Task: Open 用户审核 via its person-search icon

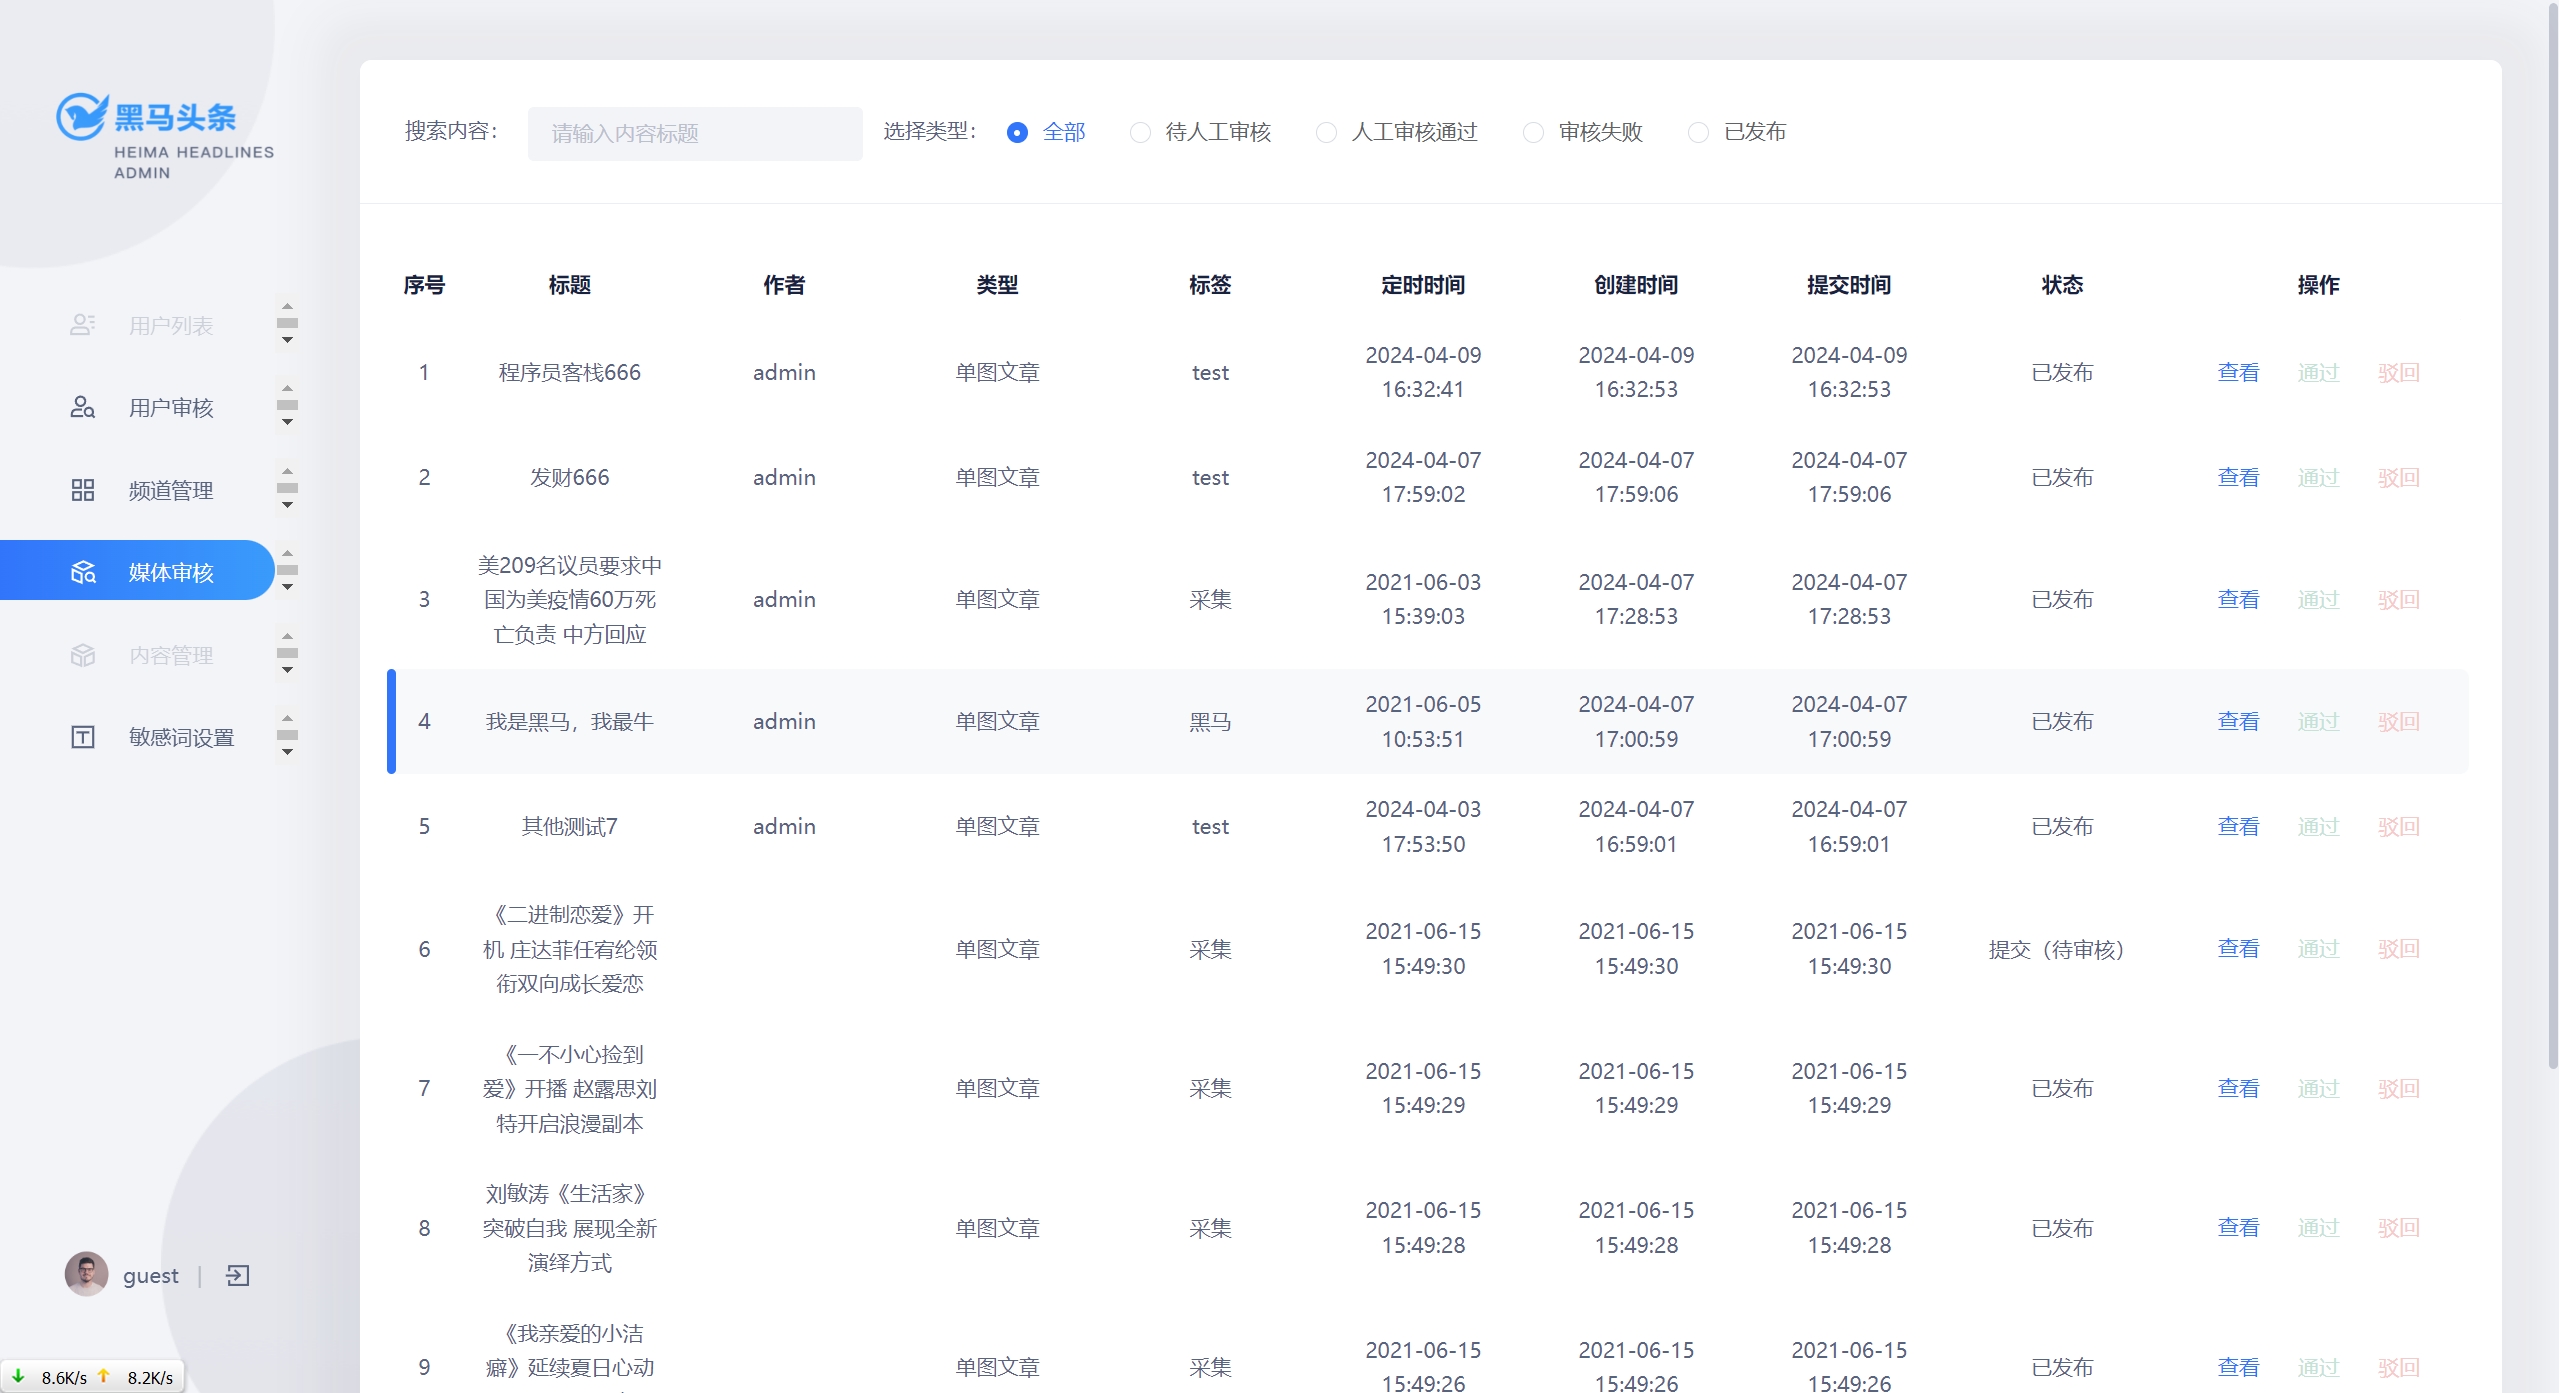Action: [x=83, y=407]
